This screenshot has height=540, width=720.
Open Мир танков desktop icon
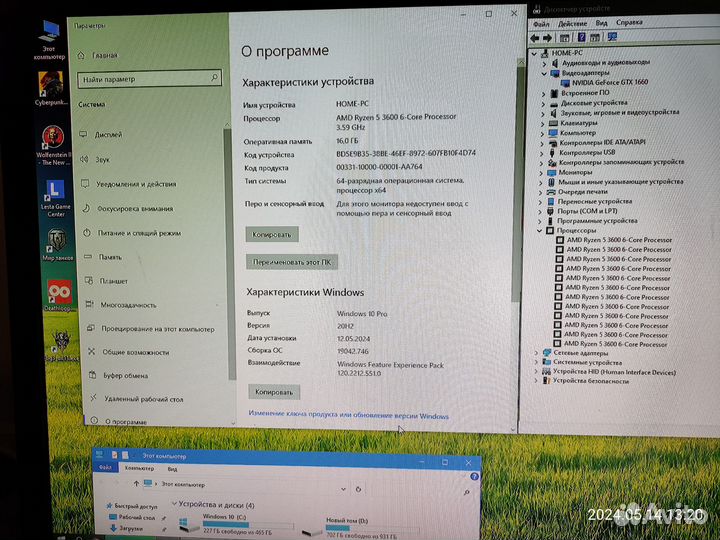[x=57, y=245]
